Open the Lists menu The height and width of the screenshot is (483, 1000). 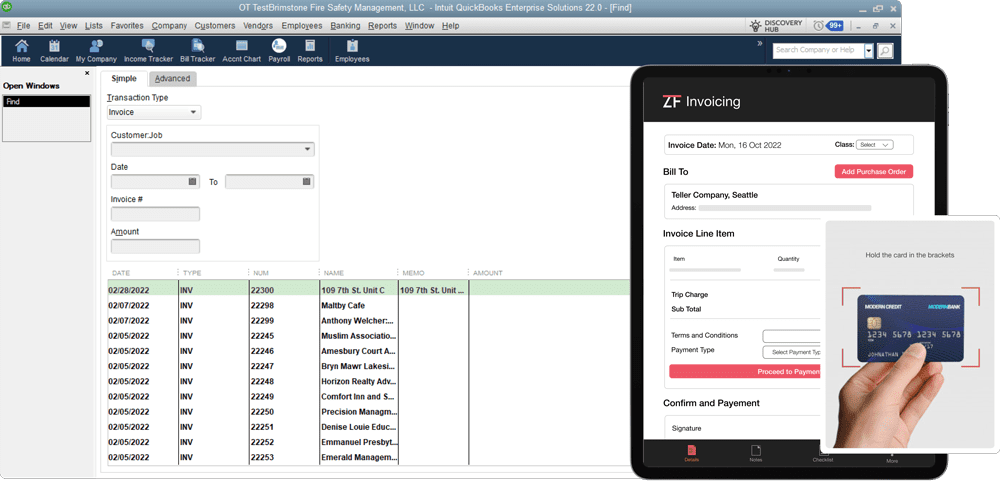(x=94, y=26)
